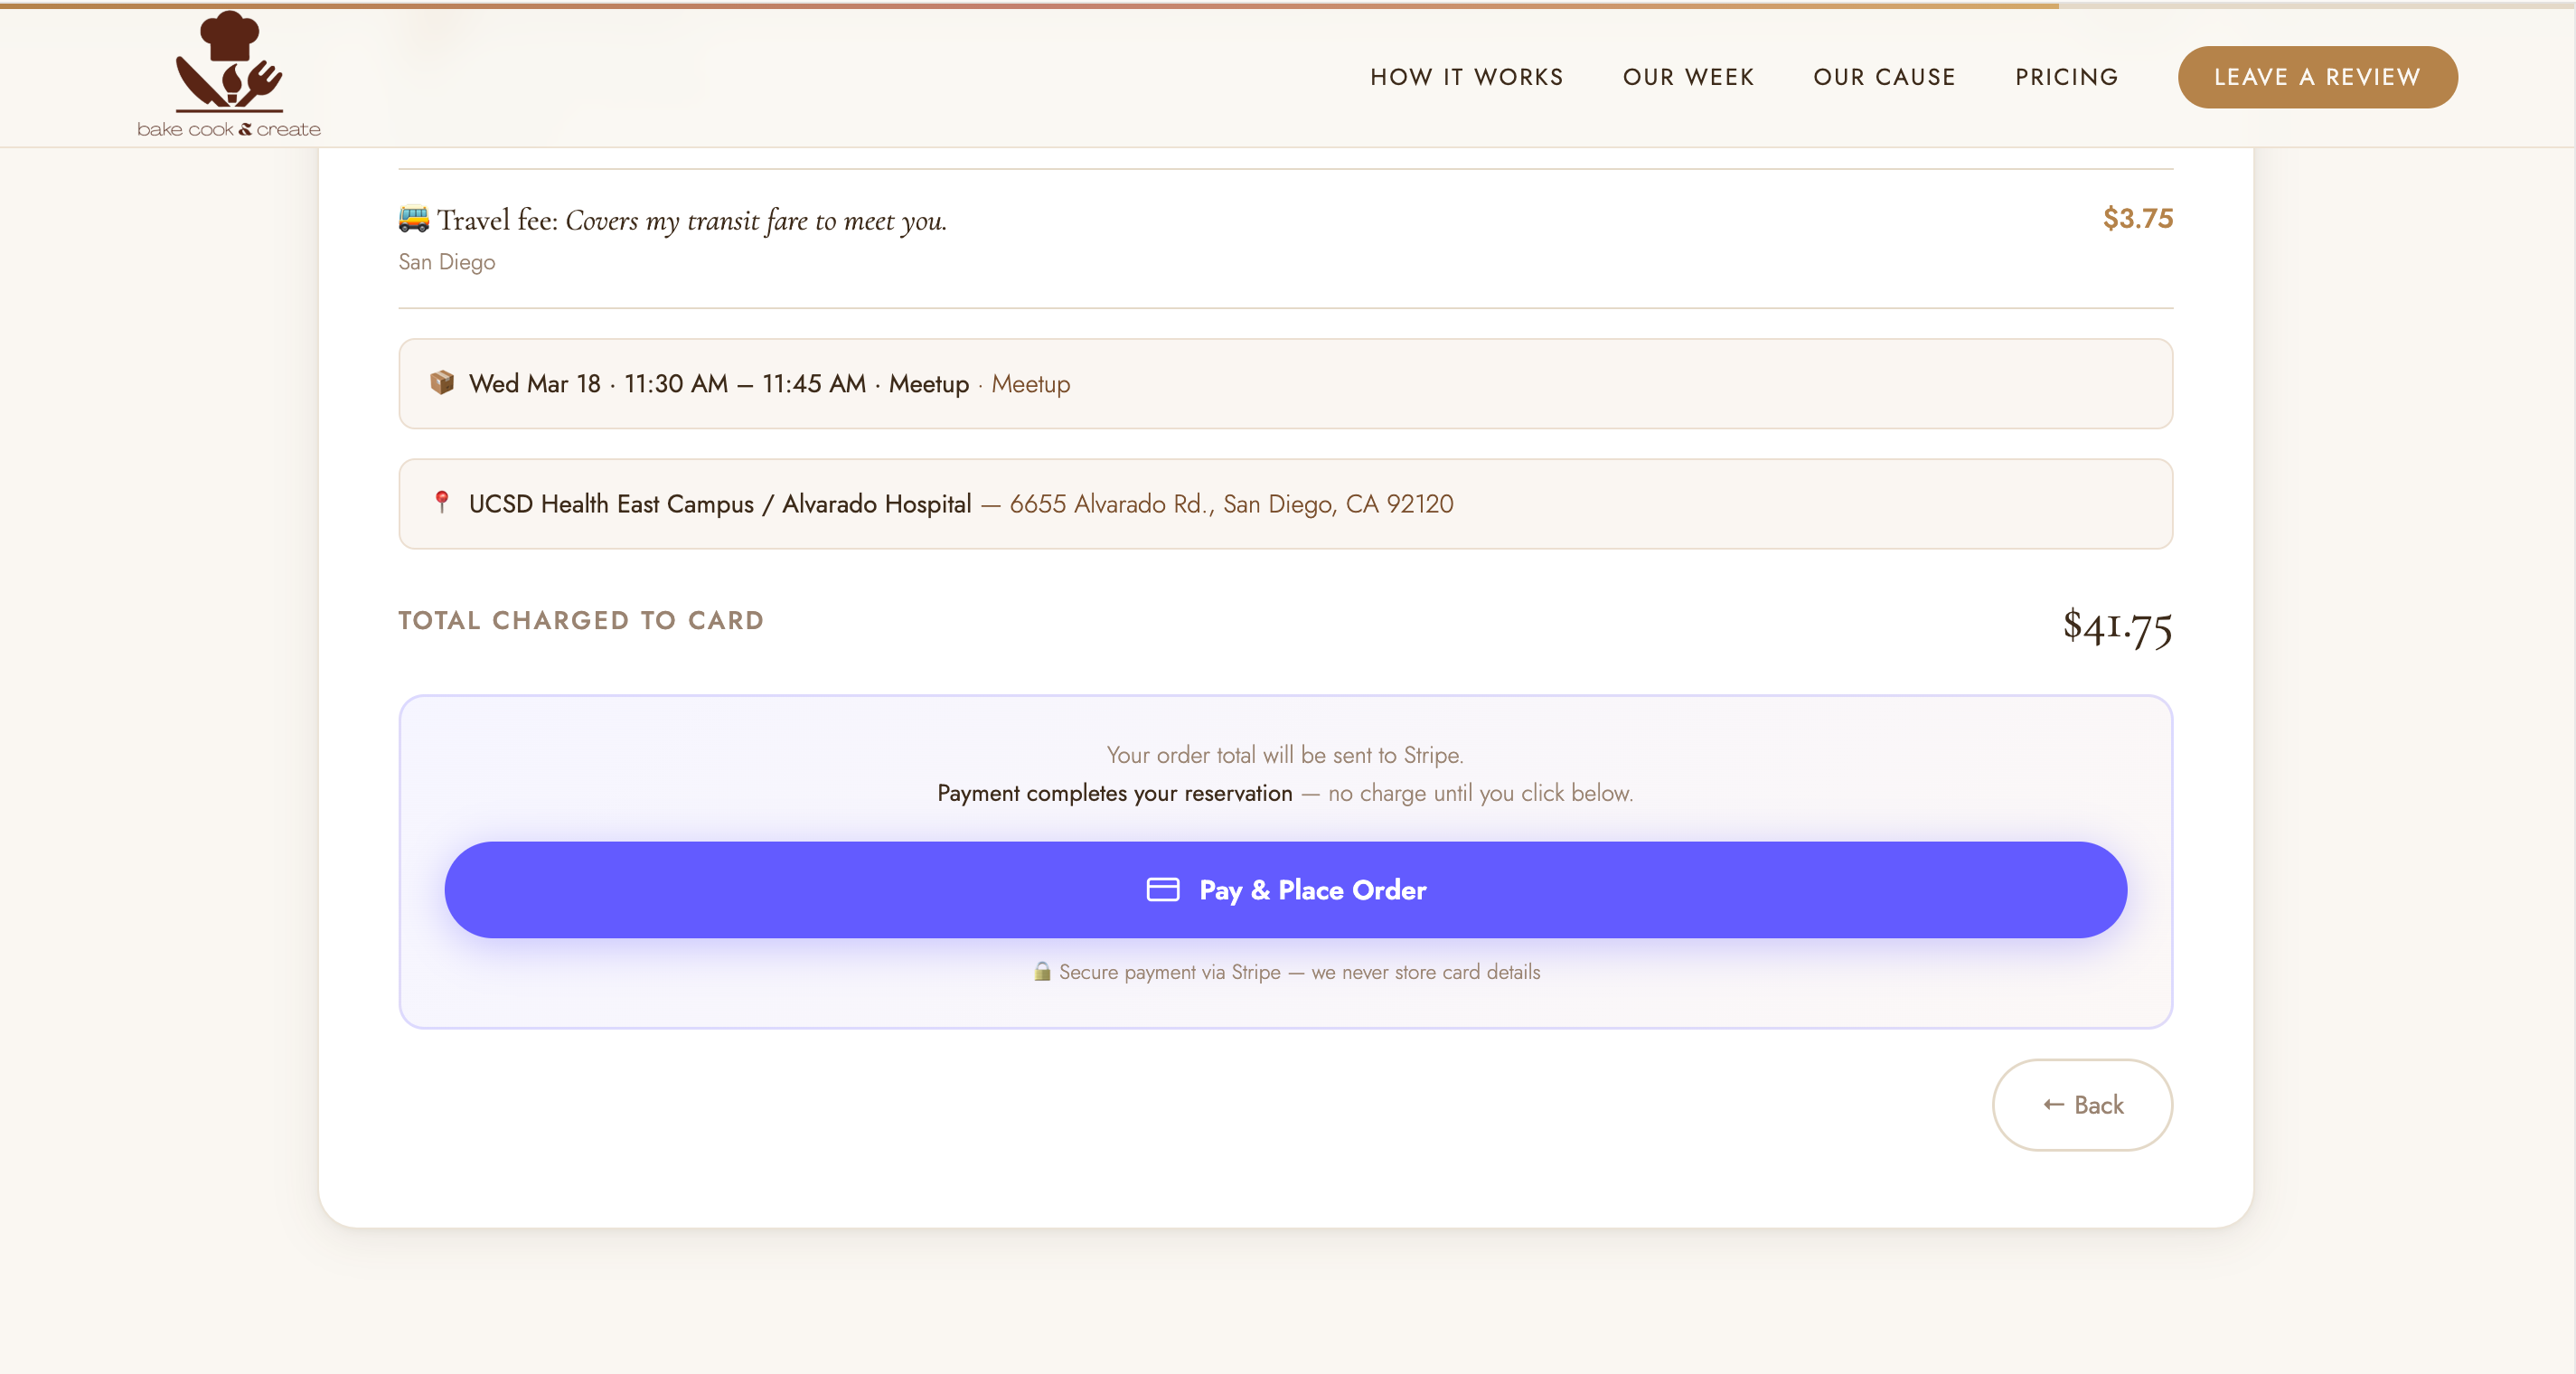Click 'Your order total will be sent to Stripe'
Image resolution: width=2576 pixels, height=1374 pixels.
(x=1285, y=754)
